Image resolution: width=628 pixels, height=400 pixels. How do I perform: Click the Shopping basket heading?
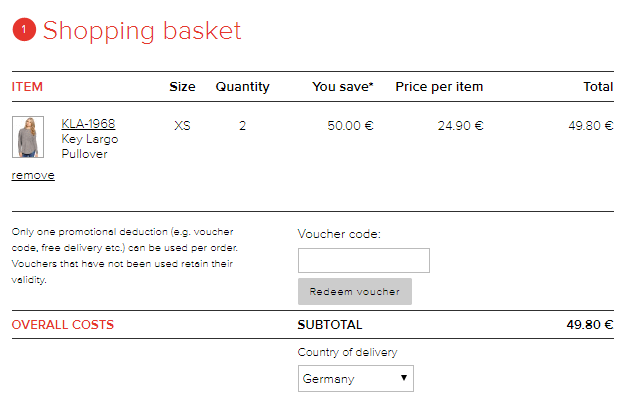(x=142, y=31)
